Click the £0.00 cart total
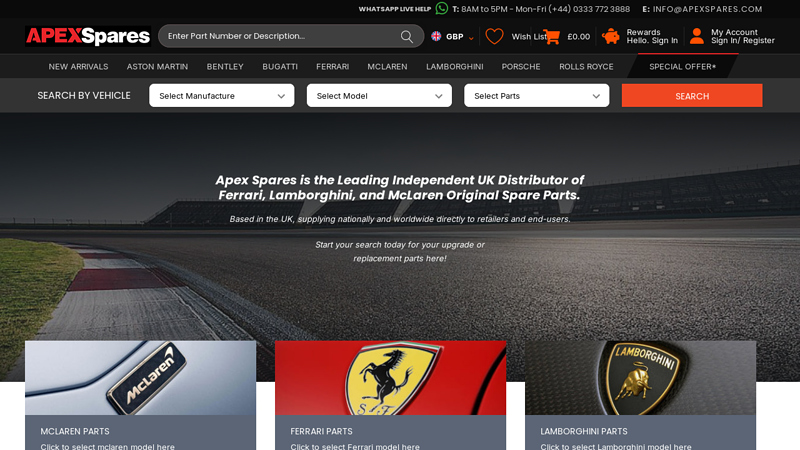The image size is (800, 450). [579, 37]
